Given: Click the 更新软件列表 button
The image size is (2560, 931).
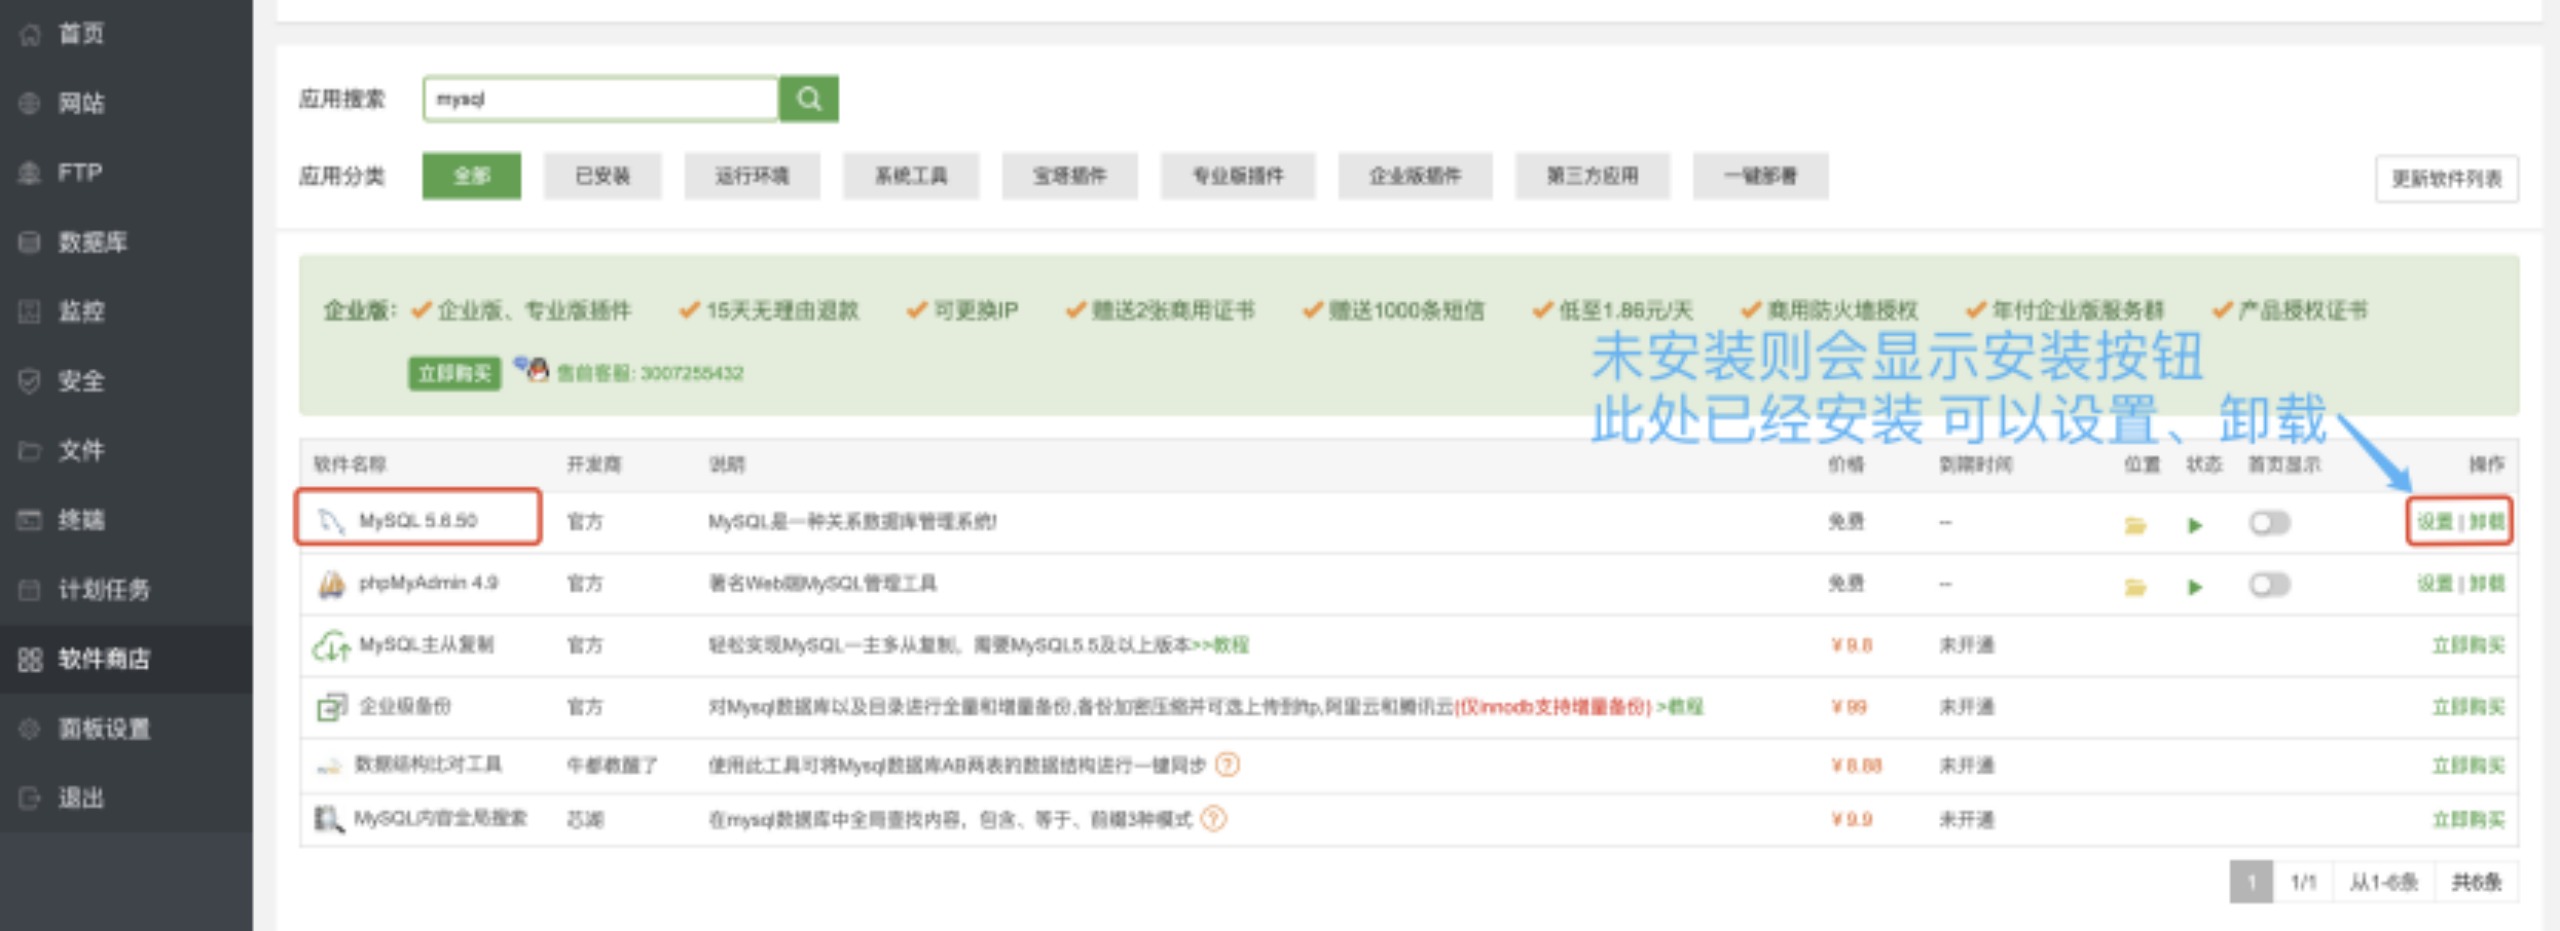Looking at the screenshot, I should pos(2447,179).
